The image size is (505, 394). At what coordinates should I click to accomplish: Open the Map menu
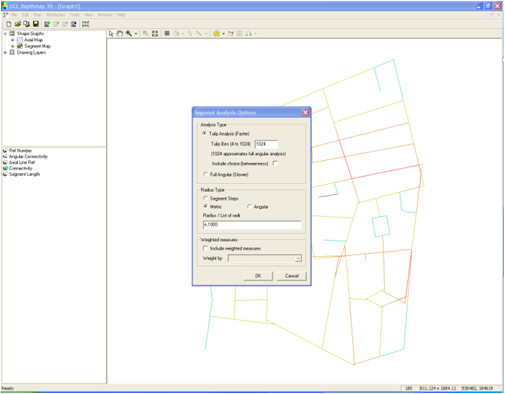pos(37,15)
